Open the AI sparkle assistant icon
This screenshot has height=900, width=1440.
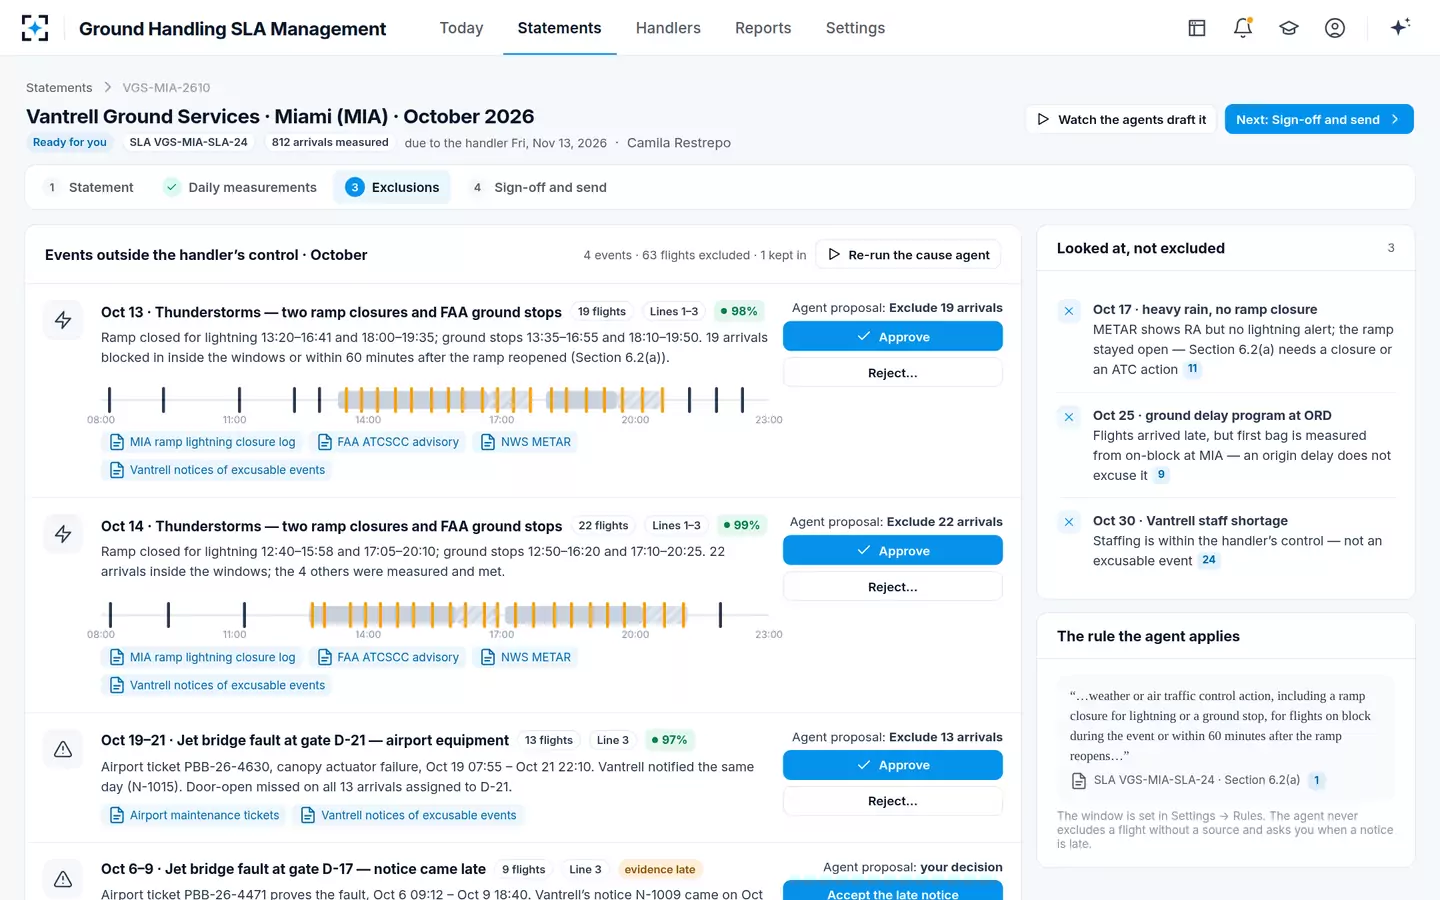[x=1400, y=28]
